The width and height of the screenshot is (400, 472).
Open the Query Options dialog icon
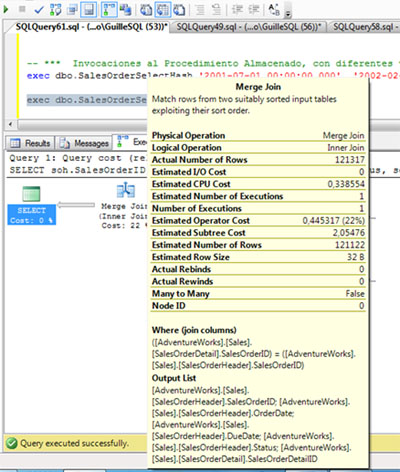coord(72,10)
